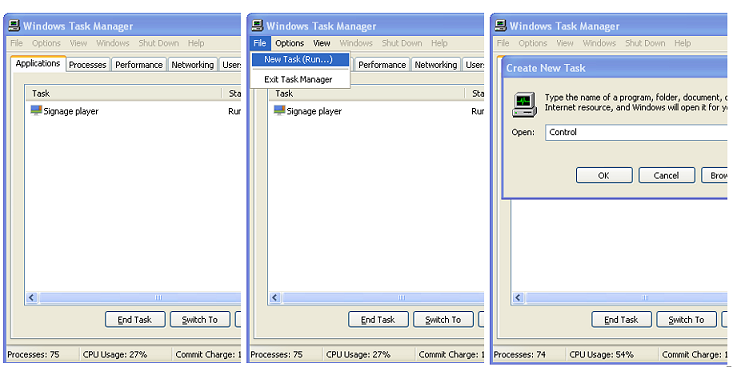Click horizontal scrollbar thumb in right window list

626,297
